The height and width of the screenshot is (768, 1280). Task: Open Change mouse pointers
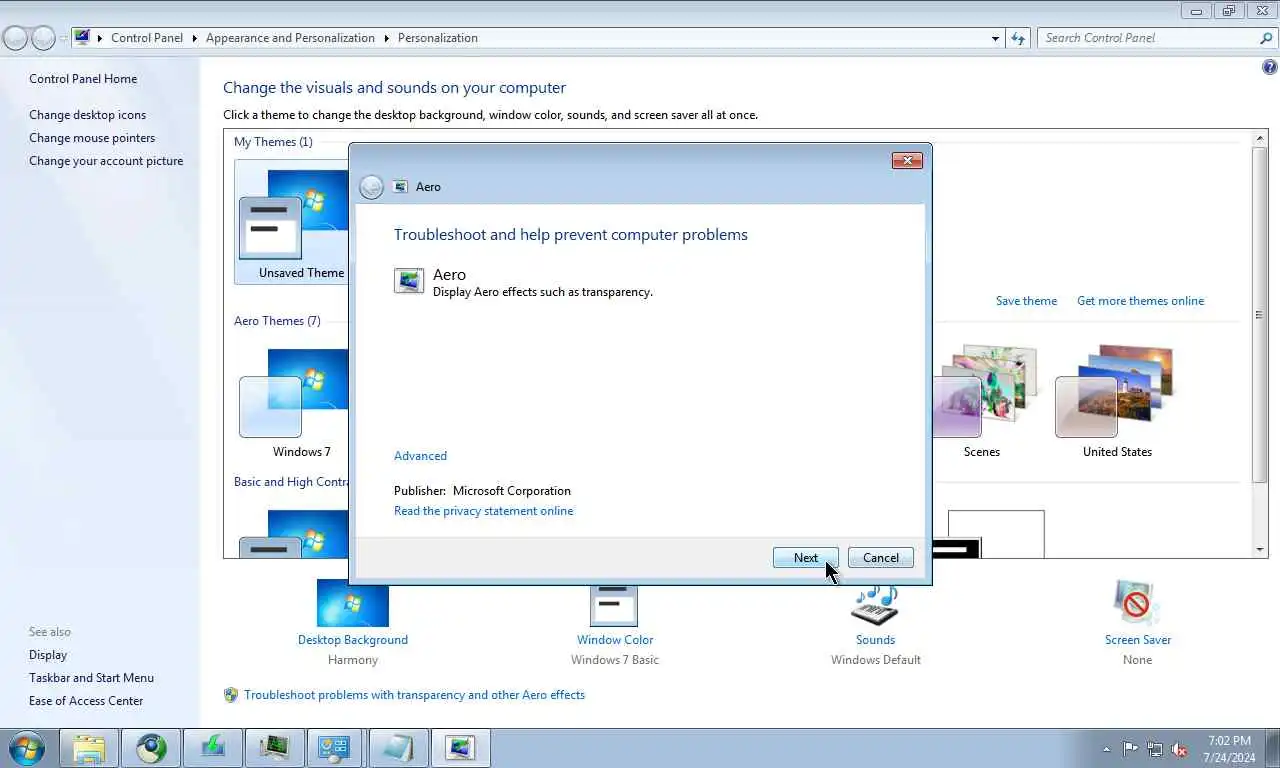(92, 138)
